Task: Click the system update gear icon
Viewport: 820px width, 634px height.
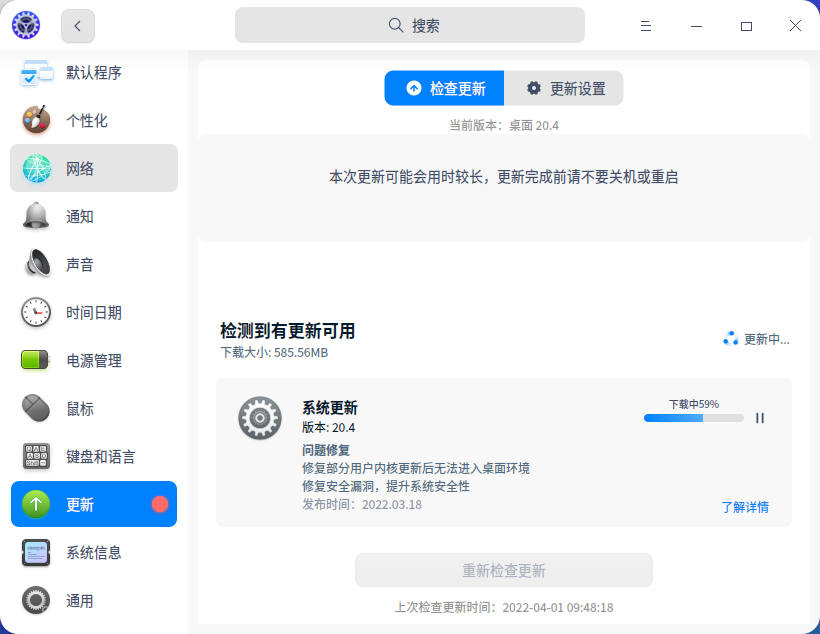Action: click(x=260, y=418)
